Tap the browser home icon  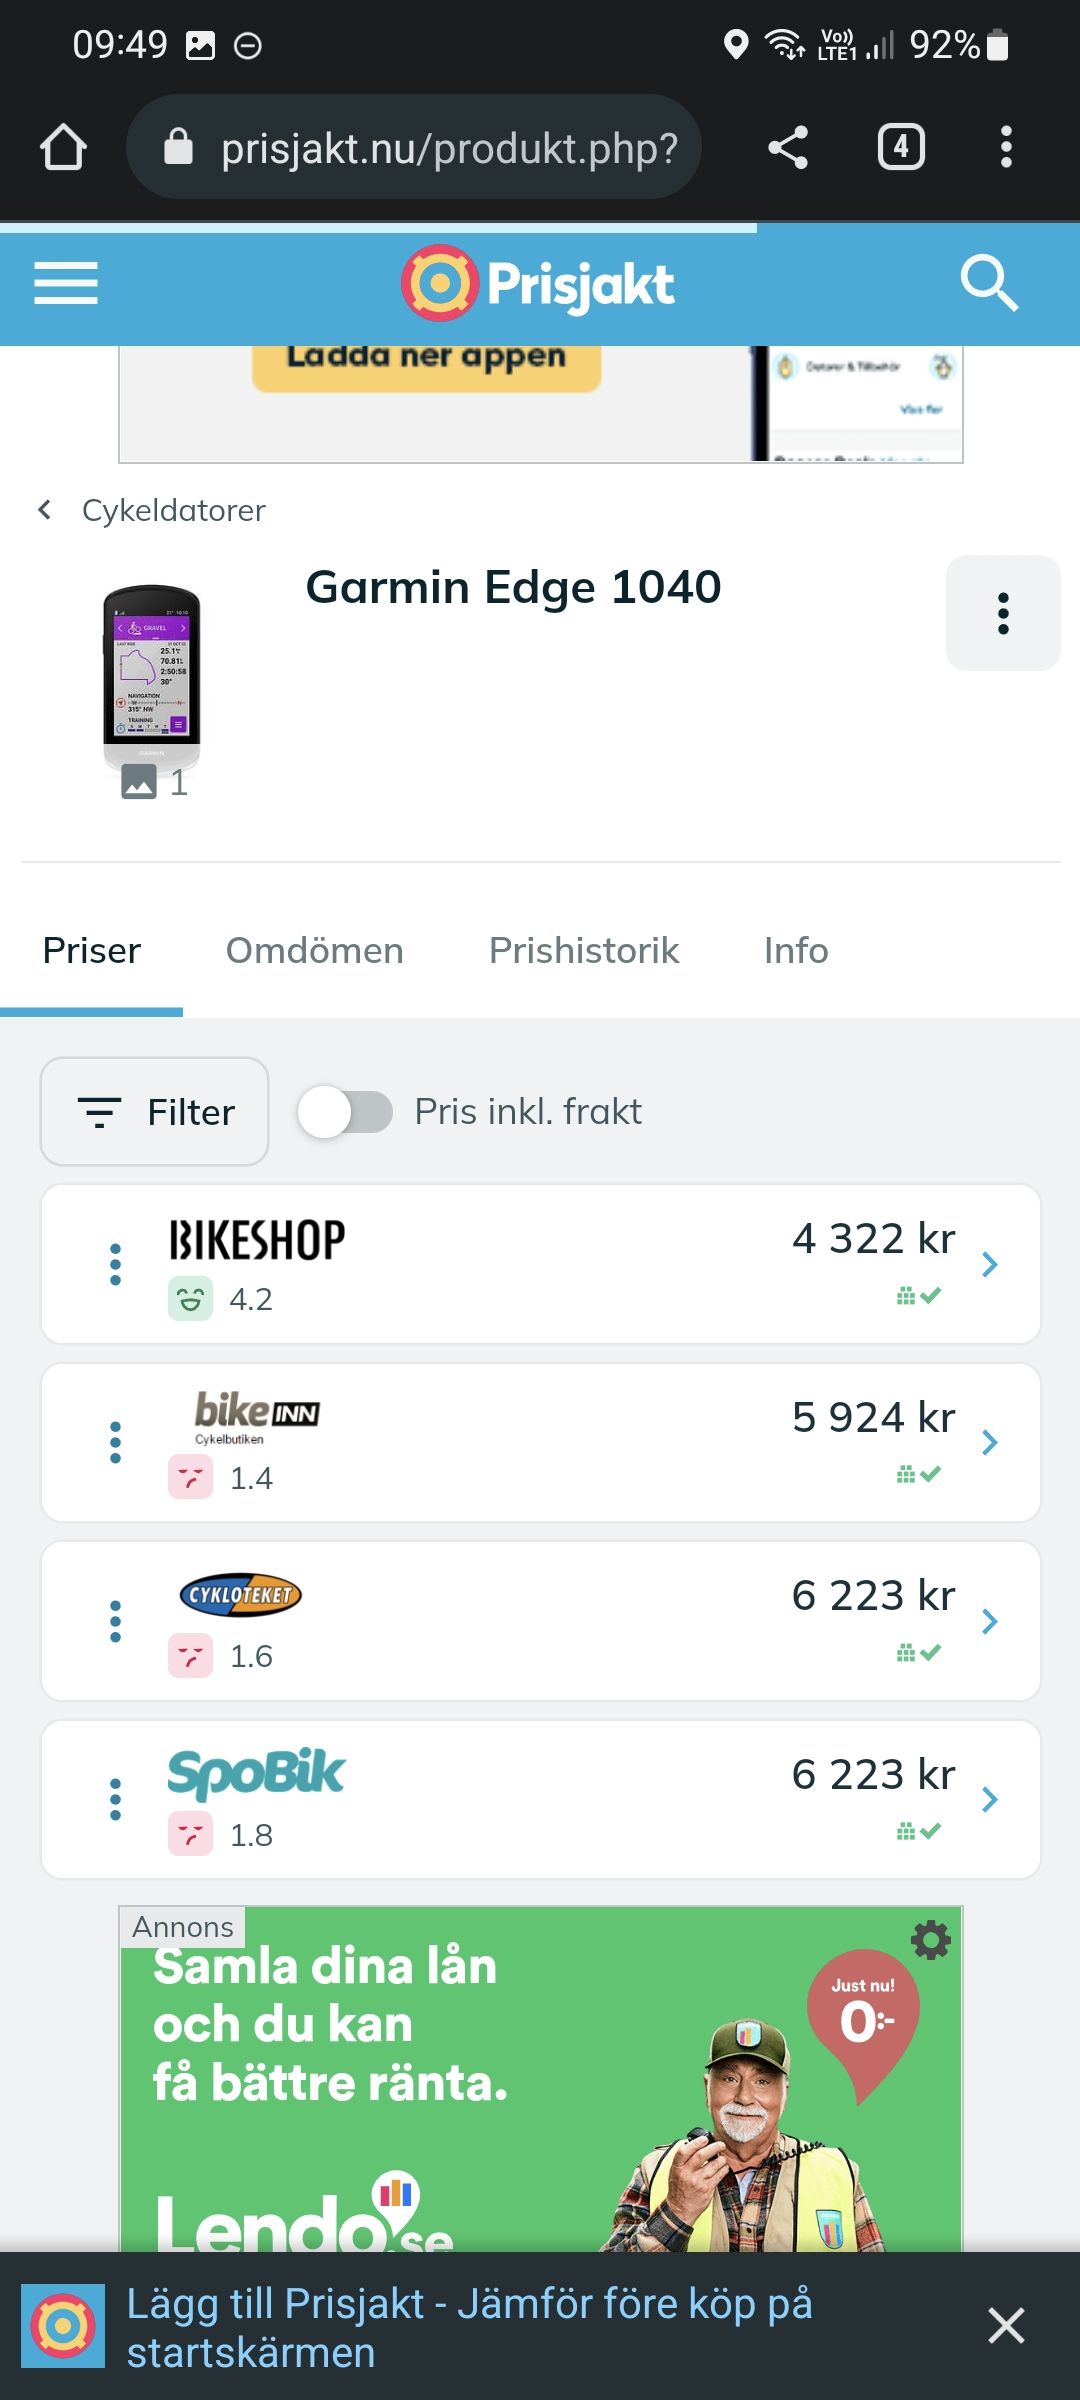(x=63, y=147)
